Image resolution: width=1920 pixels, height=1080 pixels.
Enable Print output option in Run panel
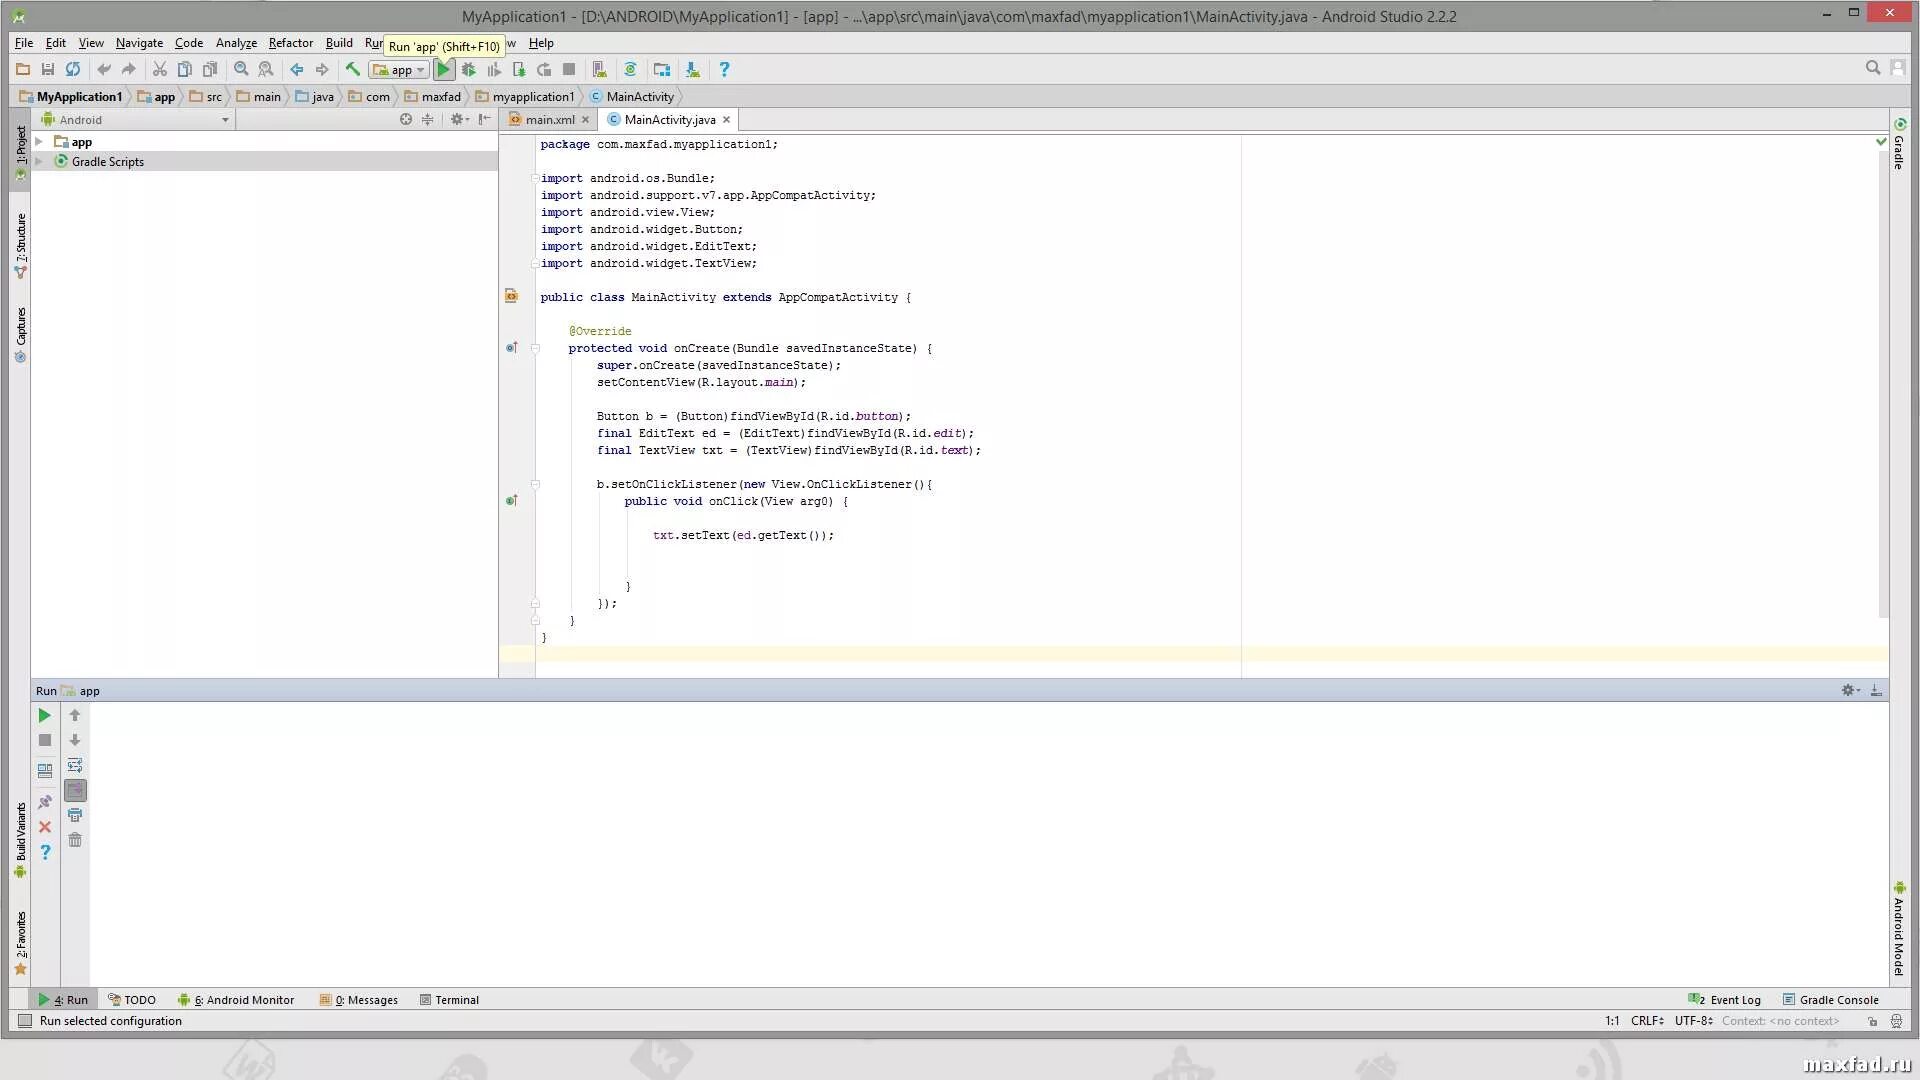coord(75,815)
